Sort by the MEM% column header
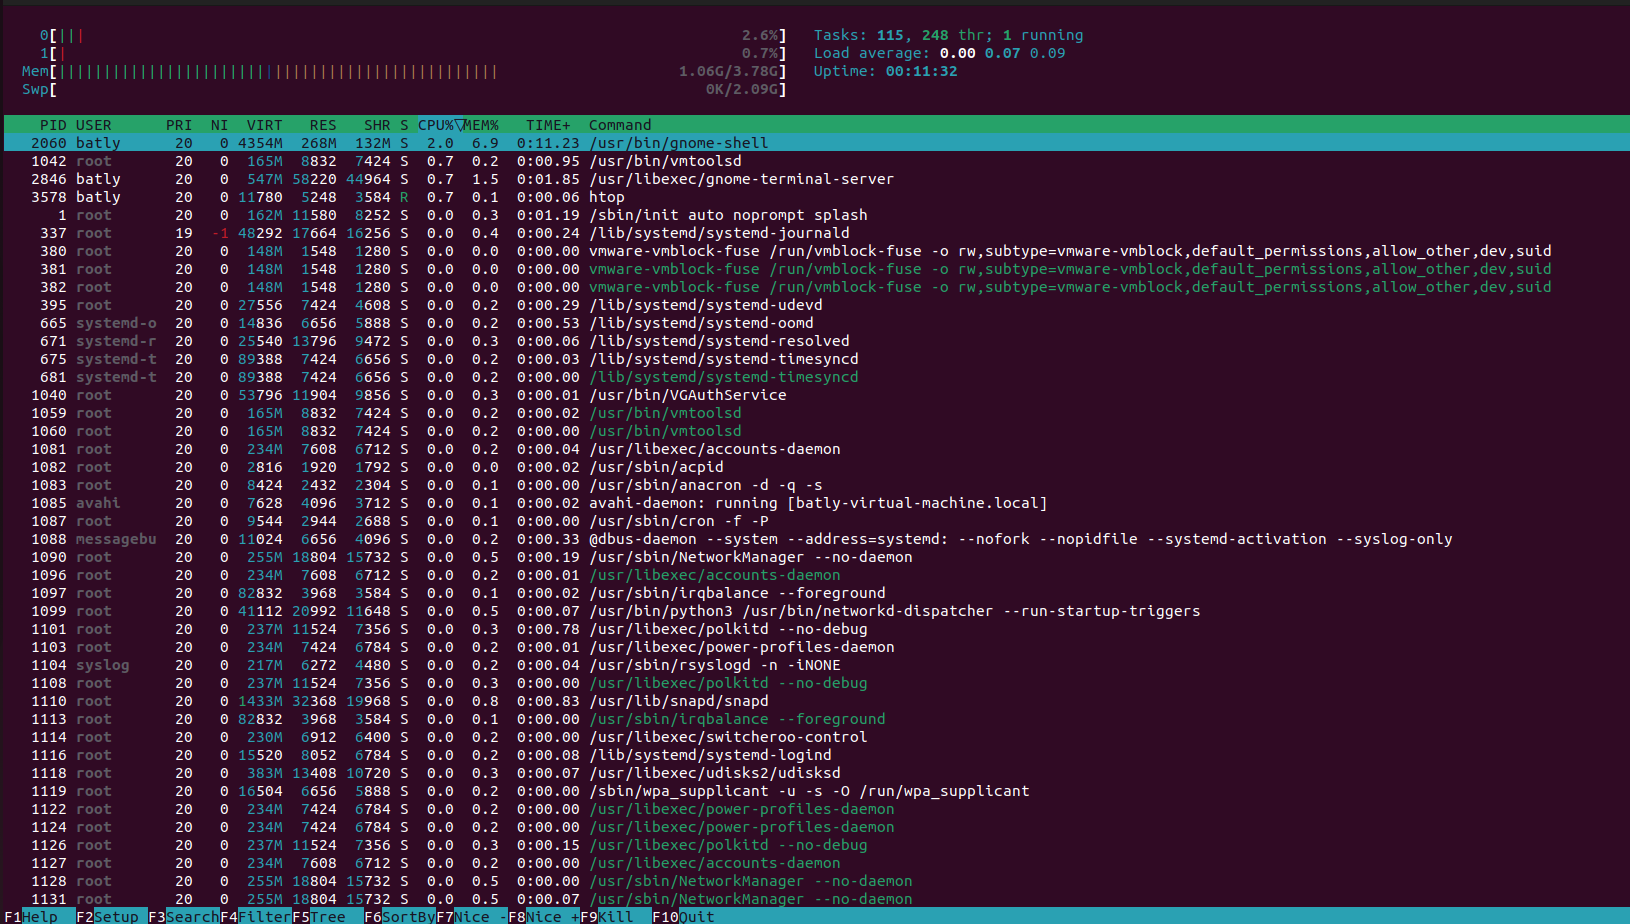 coord(481,125)
